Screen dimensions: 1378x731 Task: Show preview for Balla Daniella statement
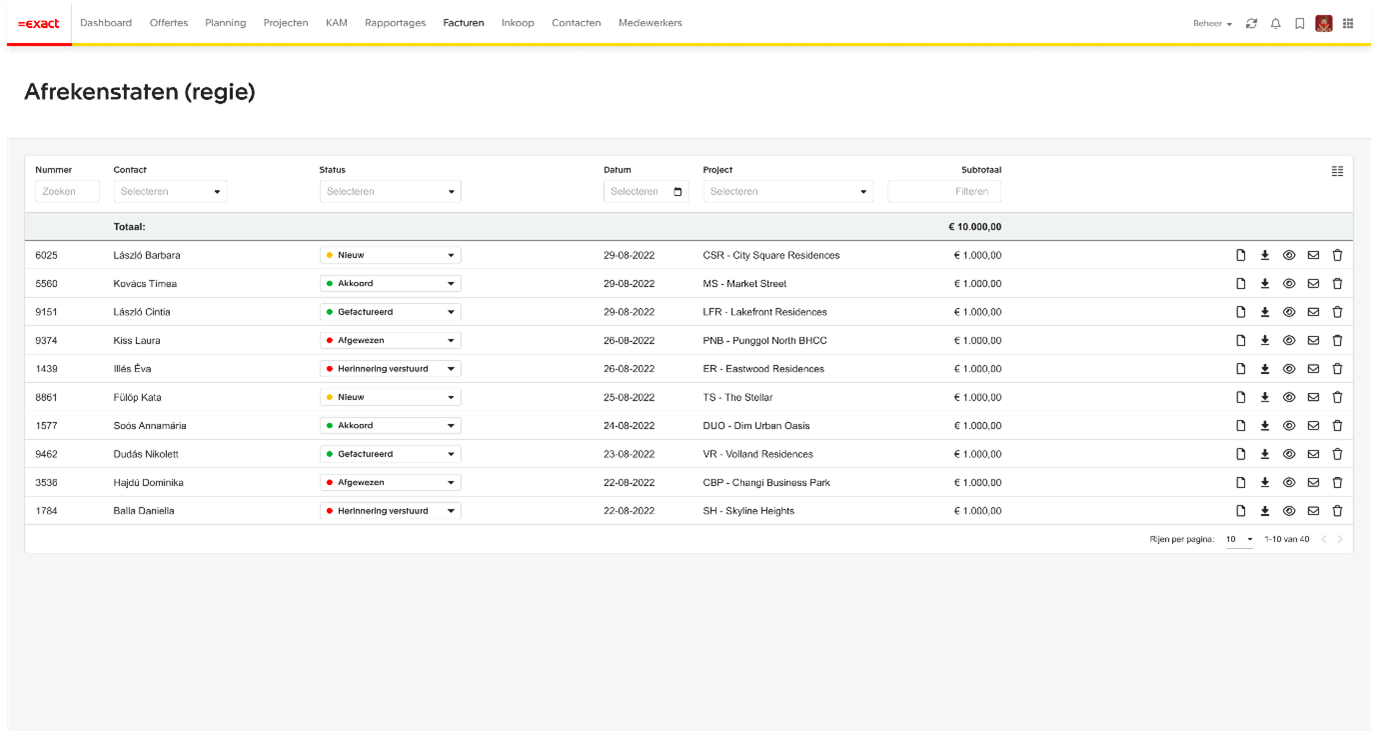(x=1289, y=511)
